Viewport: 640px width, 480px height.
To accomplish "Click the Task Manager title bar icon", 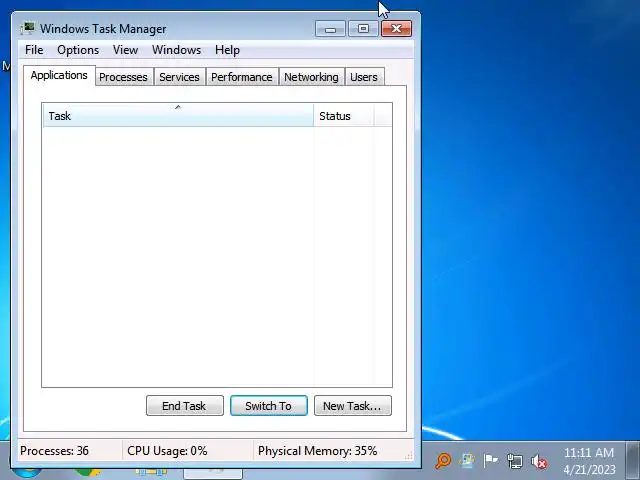I will pos(27,29).
